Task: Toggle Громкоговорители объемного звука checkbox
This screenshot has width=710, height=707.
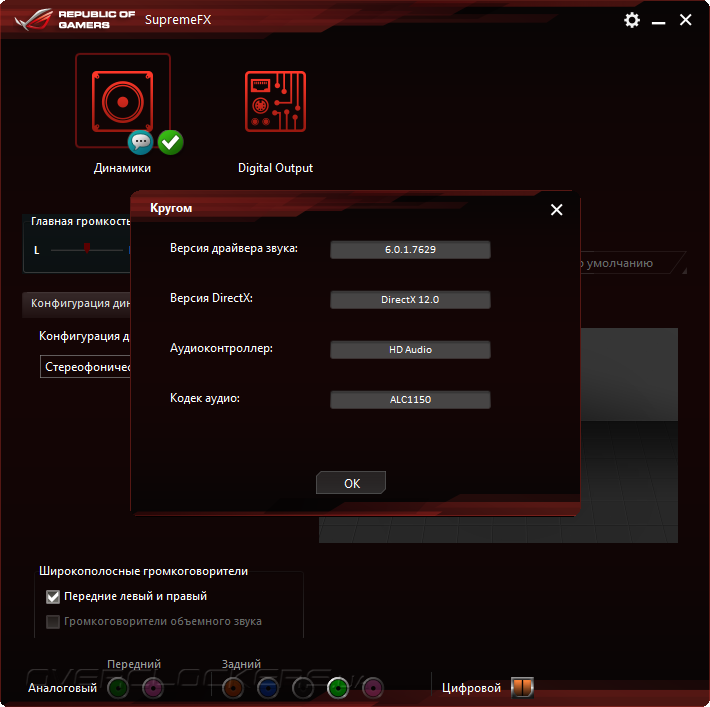Action: click(53, 622)
